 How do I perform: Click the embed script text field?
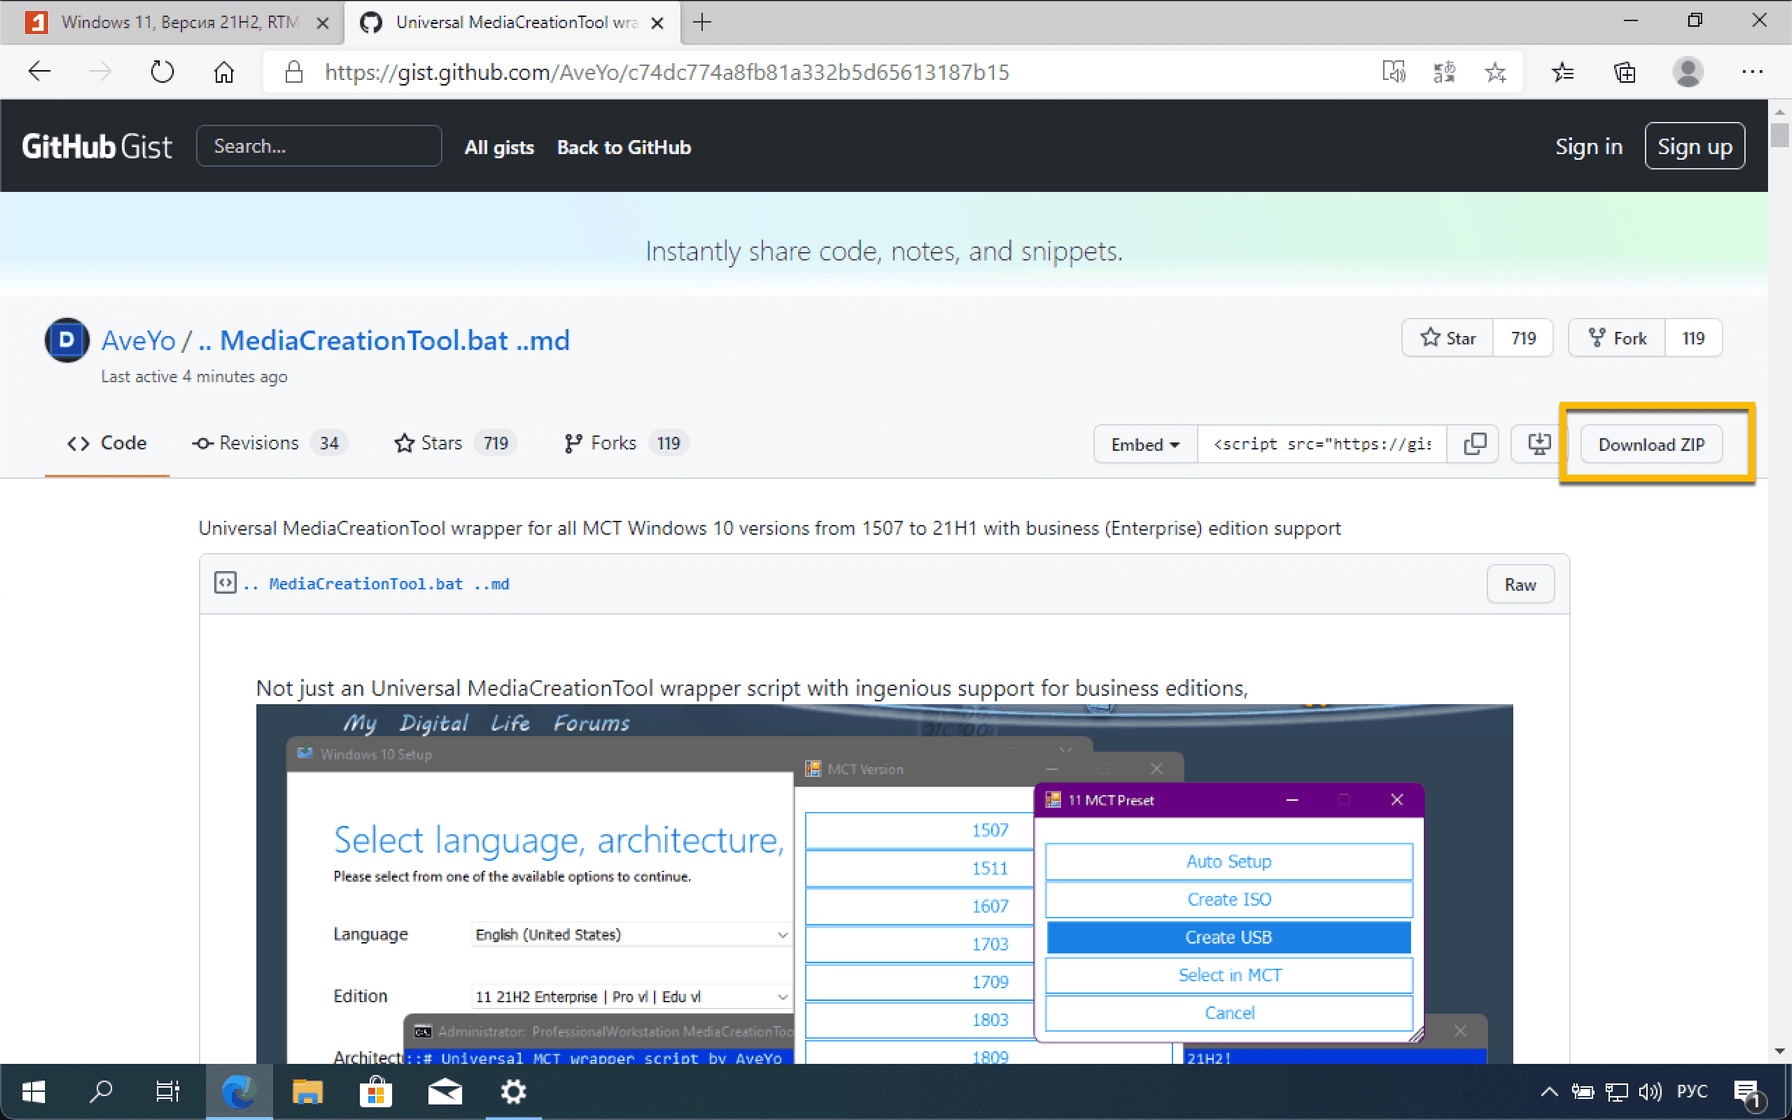point(1322,444)
